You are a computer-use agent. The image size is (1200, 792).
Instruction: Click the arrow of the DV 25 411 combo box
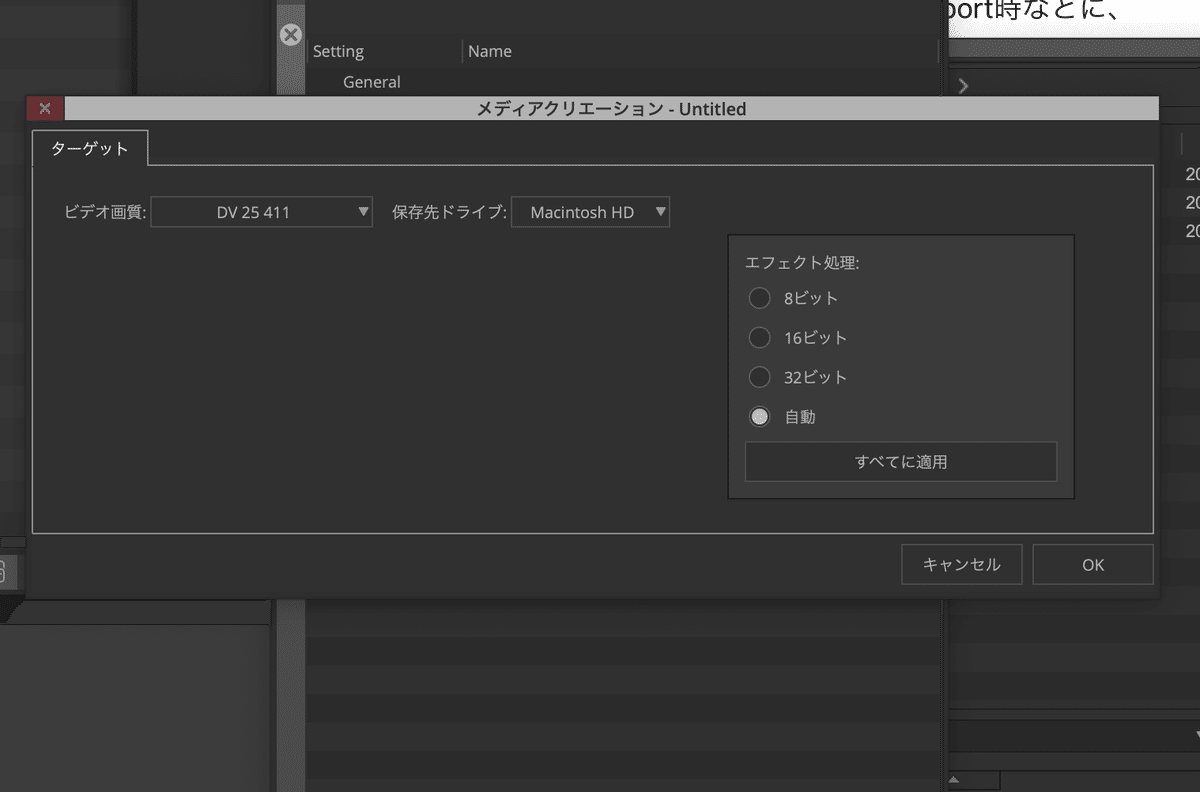pyautogui.click(x=362, y=211)
